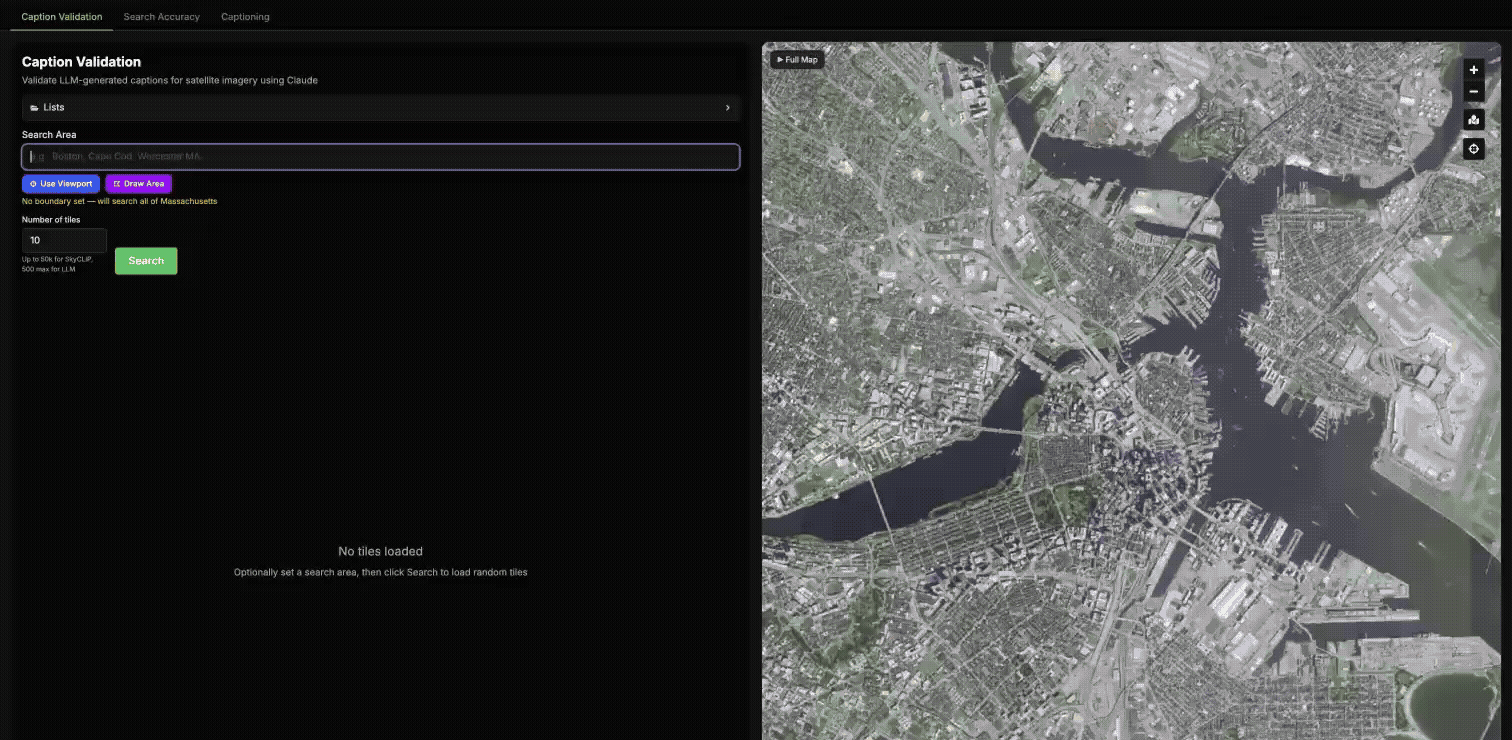Click the target icon in Use Viewport
This screenshot has width=1512, height=740.
pos(33,184)
